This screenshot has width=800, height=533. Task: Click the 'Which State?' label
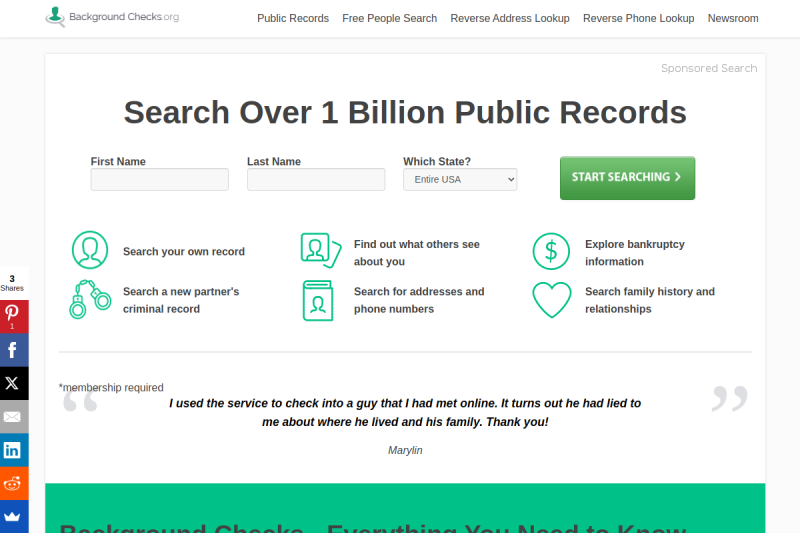pos(437,162)
